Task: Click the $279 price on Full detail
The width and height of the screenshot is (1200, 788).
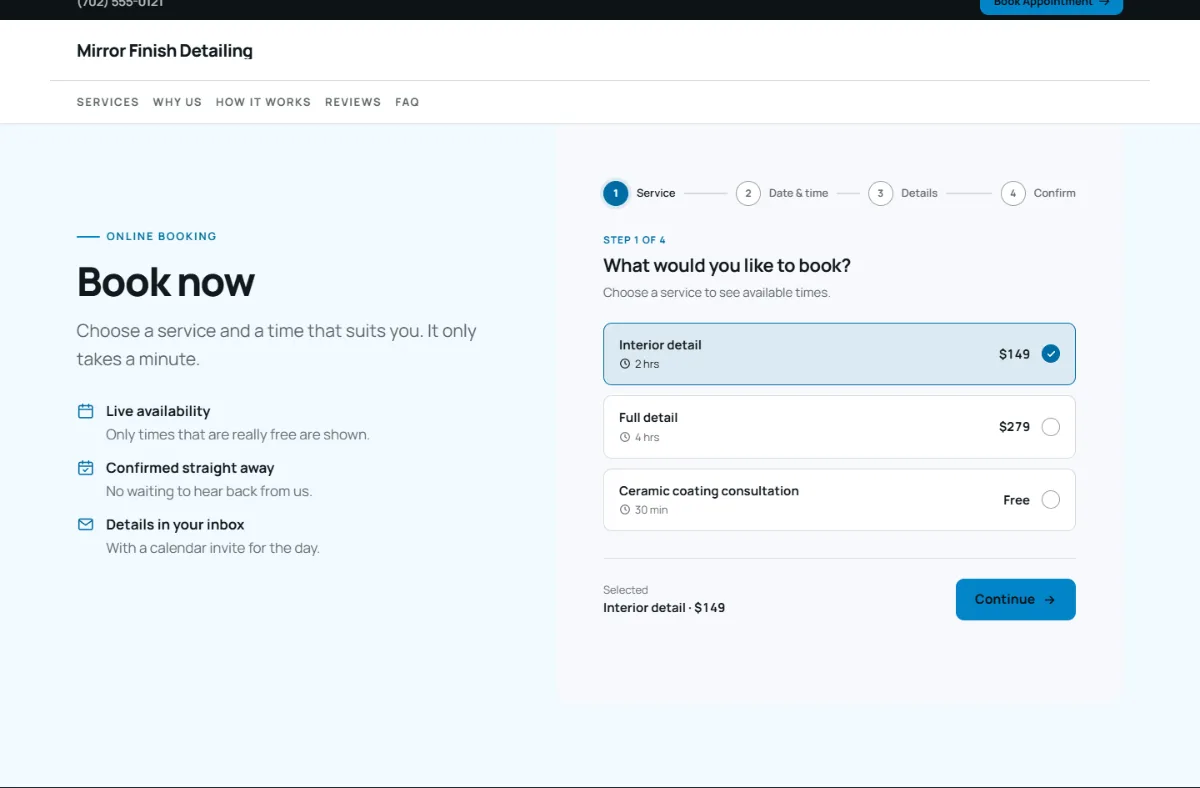Action: point(1014,427)
